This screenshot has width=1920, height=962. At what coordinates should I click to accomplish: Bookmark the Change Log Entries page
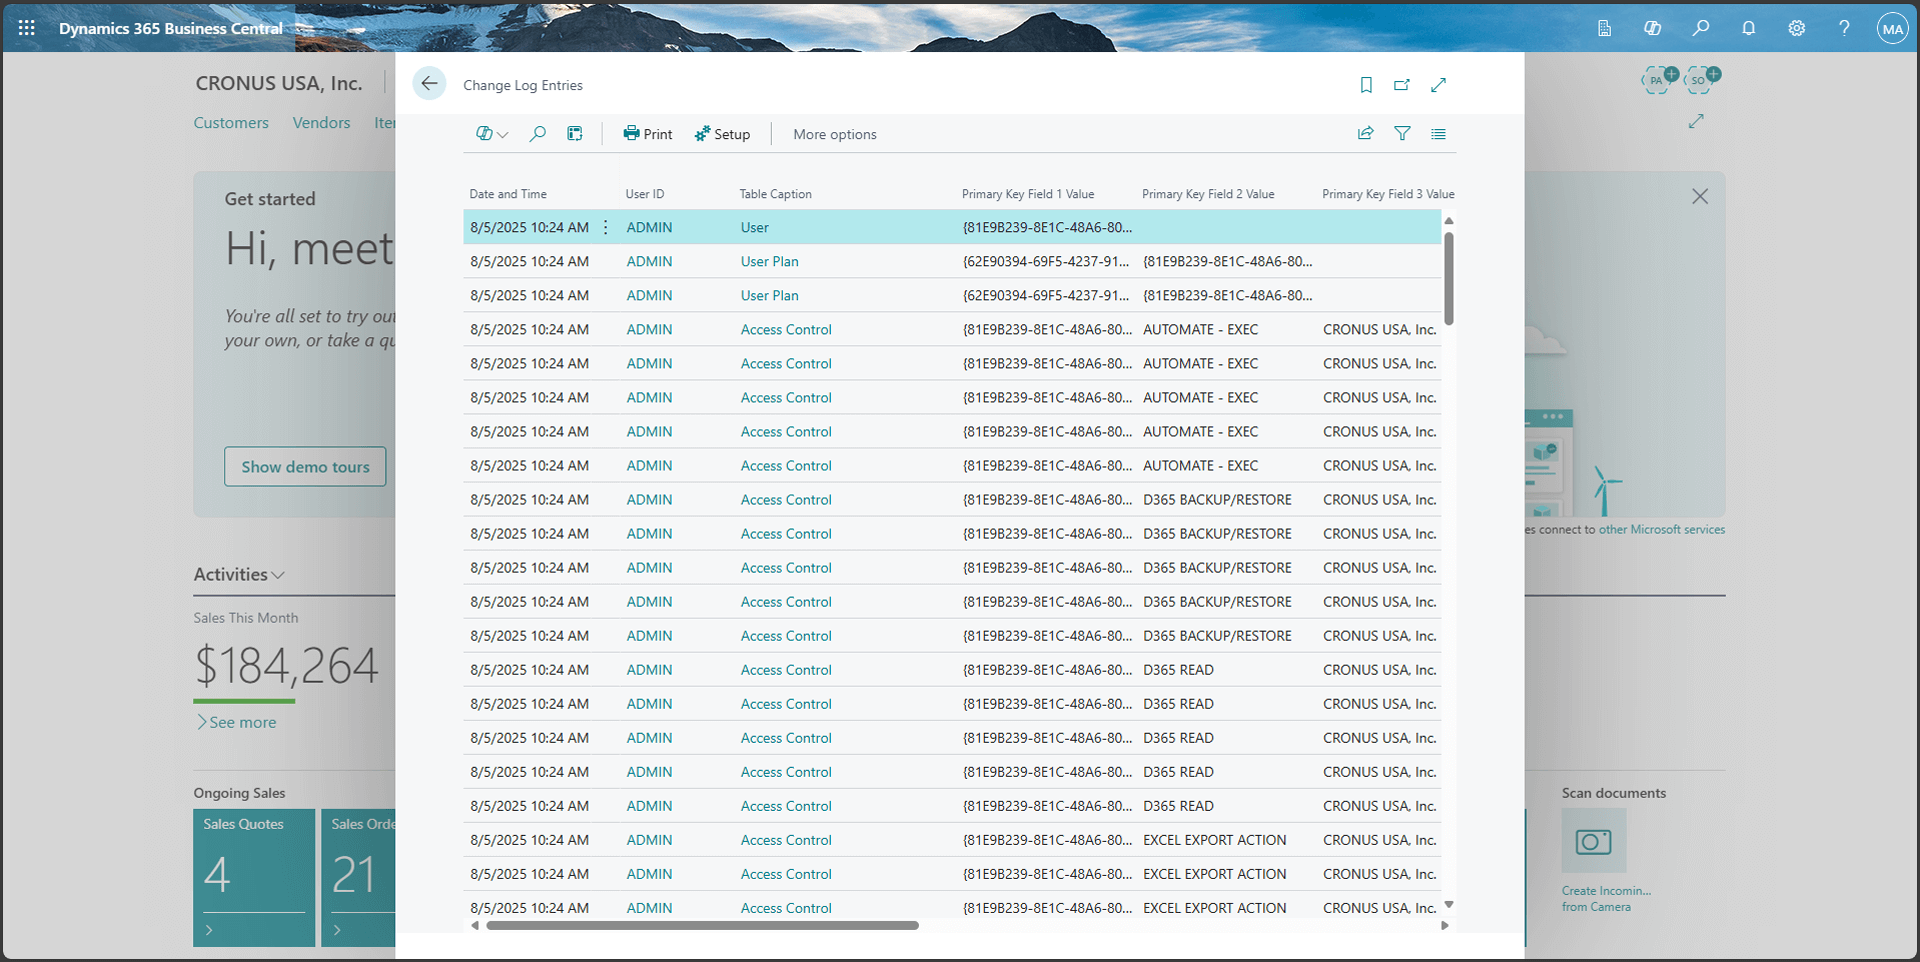click(1366, 85)
